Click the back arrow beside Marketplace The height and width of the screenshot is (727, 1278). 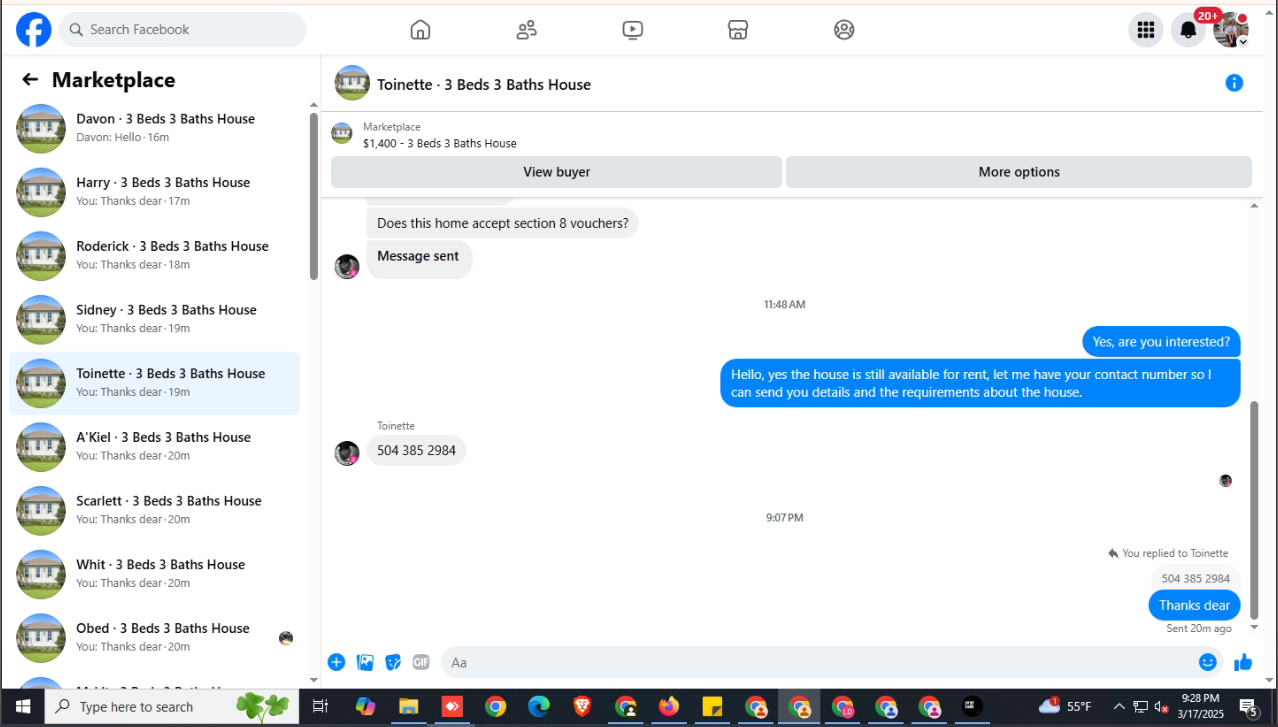(30, 80)
